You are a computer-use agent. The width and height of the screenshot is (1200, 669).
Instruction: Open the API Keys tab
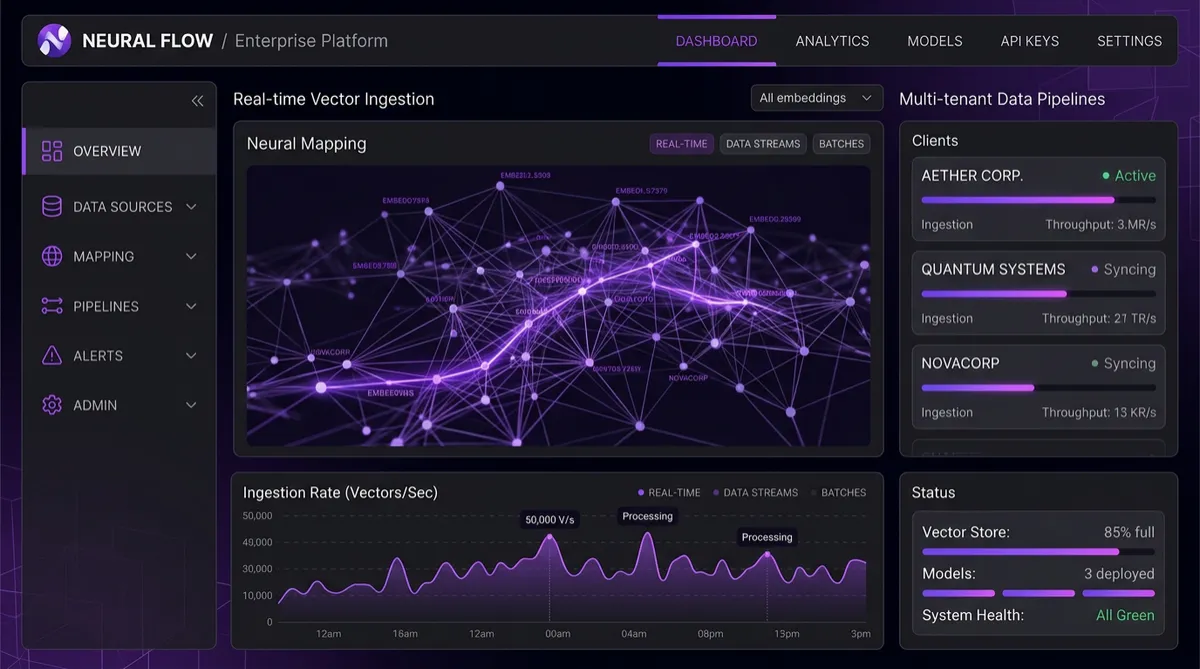point(1030,41)
